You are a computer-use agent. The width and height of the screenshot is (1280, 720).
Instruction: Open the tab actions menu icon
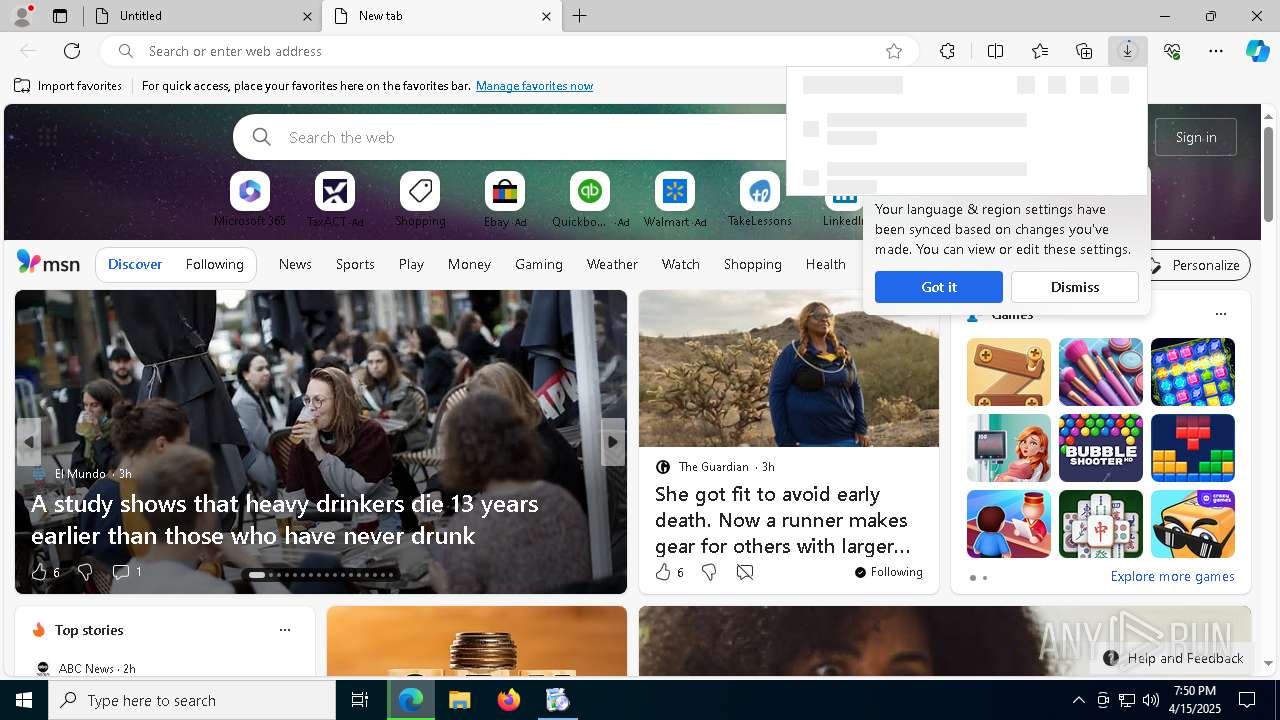(x=60, y=16)
